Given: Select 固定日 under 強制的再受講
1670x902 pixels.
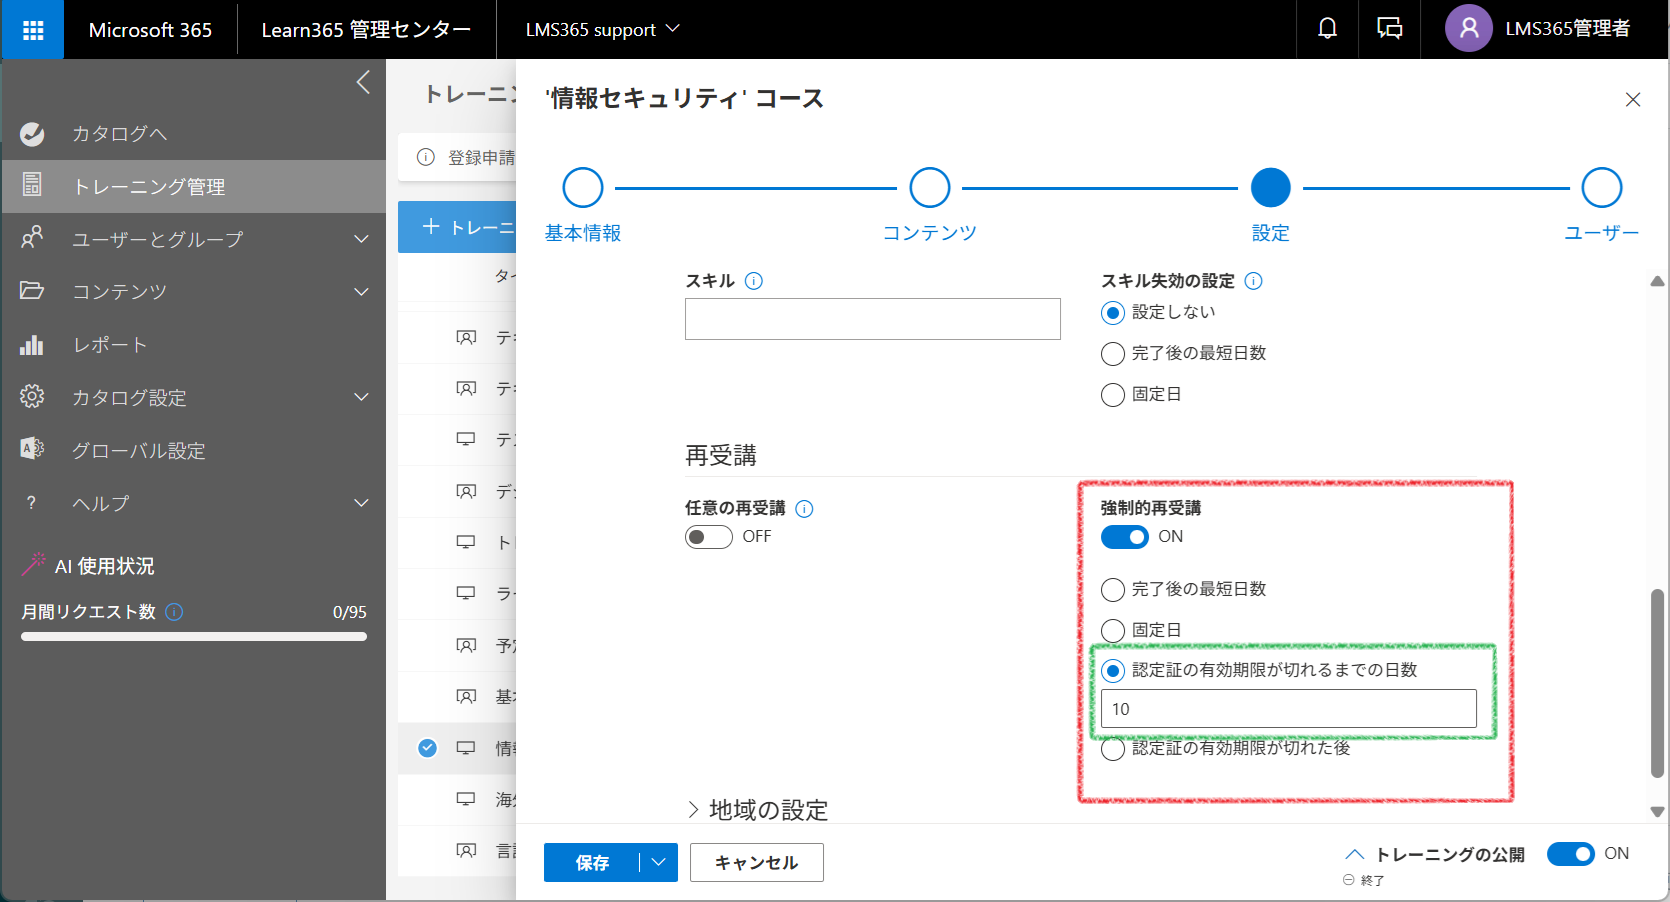Looking at the screenshot, I should [x=1113, y=631].
